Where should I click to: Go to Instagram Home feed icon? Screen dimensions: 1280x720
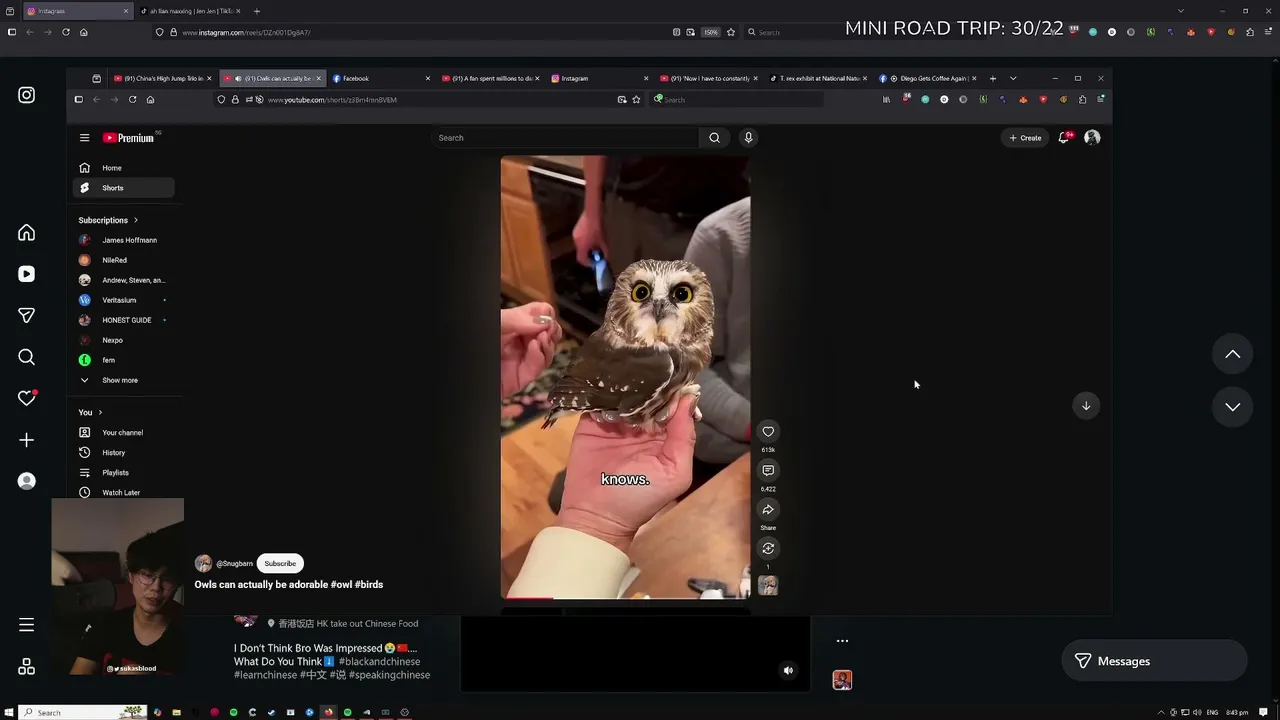click(x=27, y=233)
